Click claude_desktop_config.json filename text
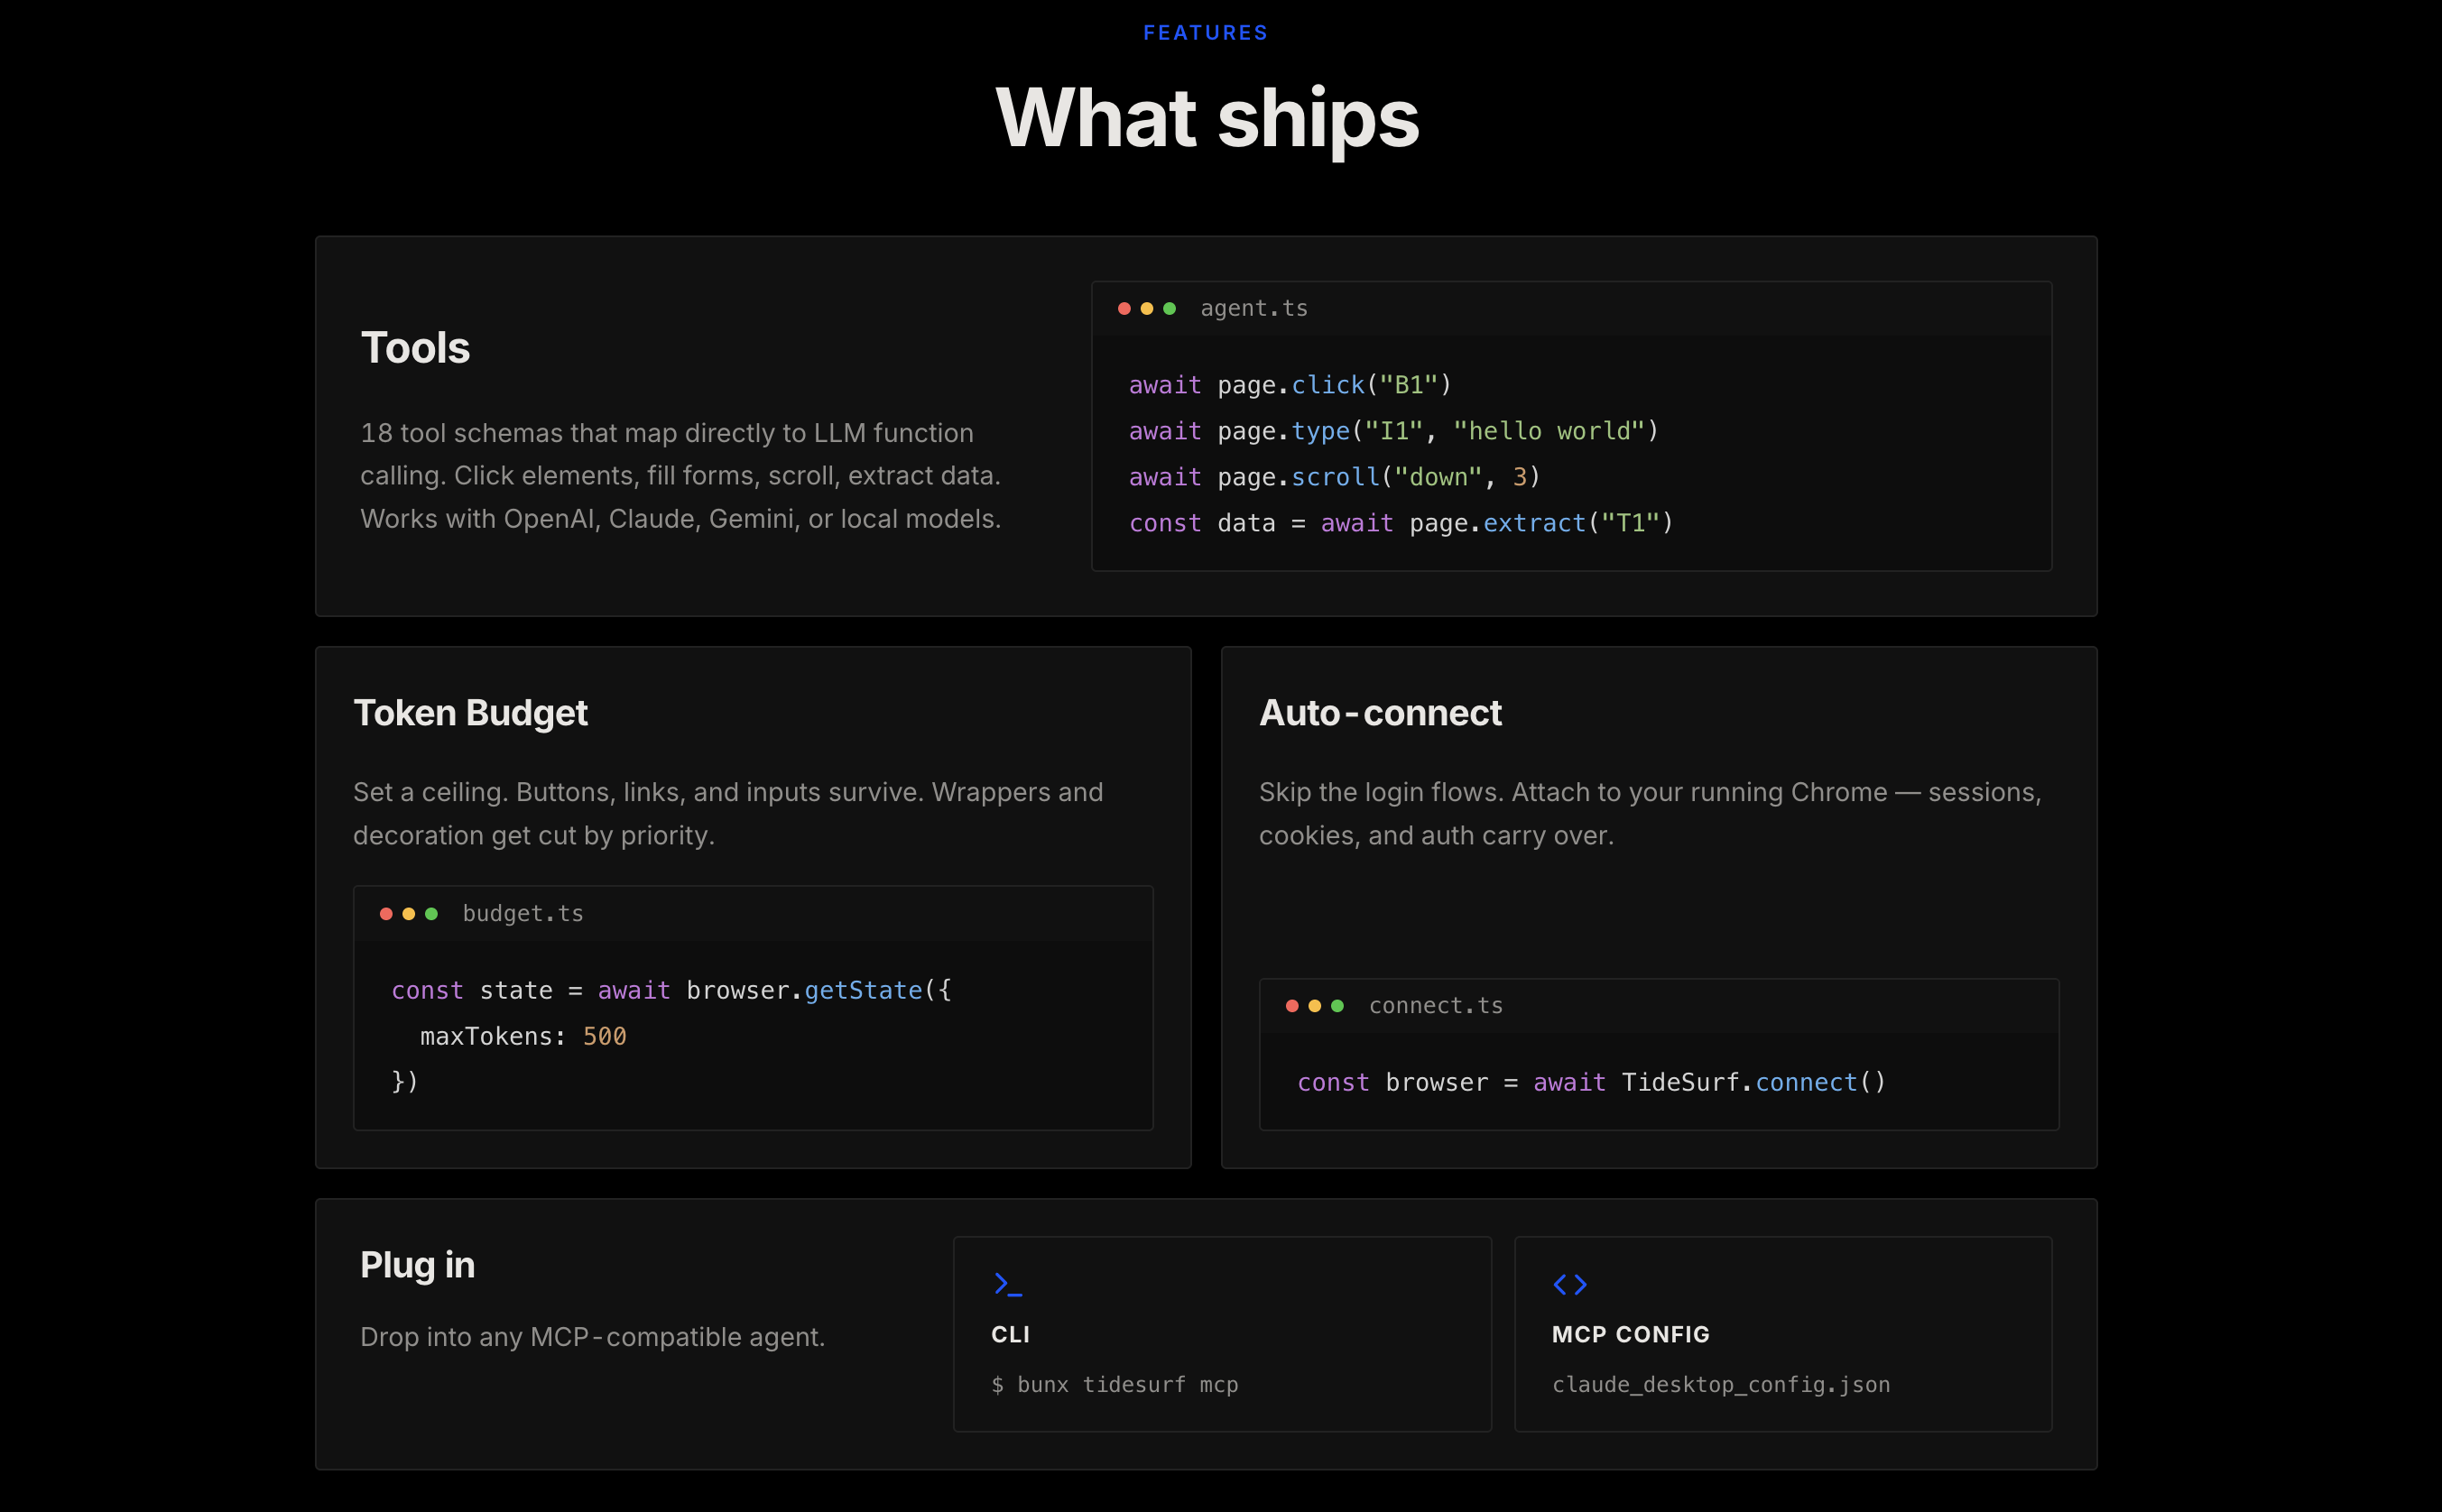Screen dimensions: 2442x1512 pyautogui.click(x=1720, y=1385)
